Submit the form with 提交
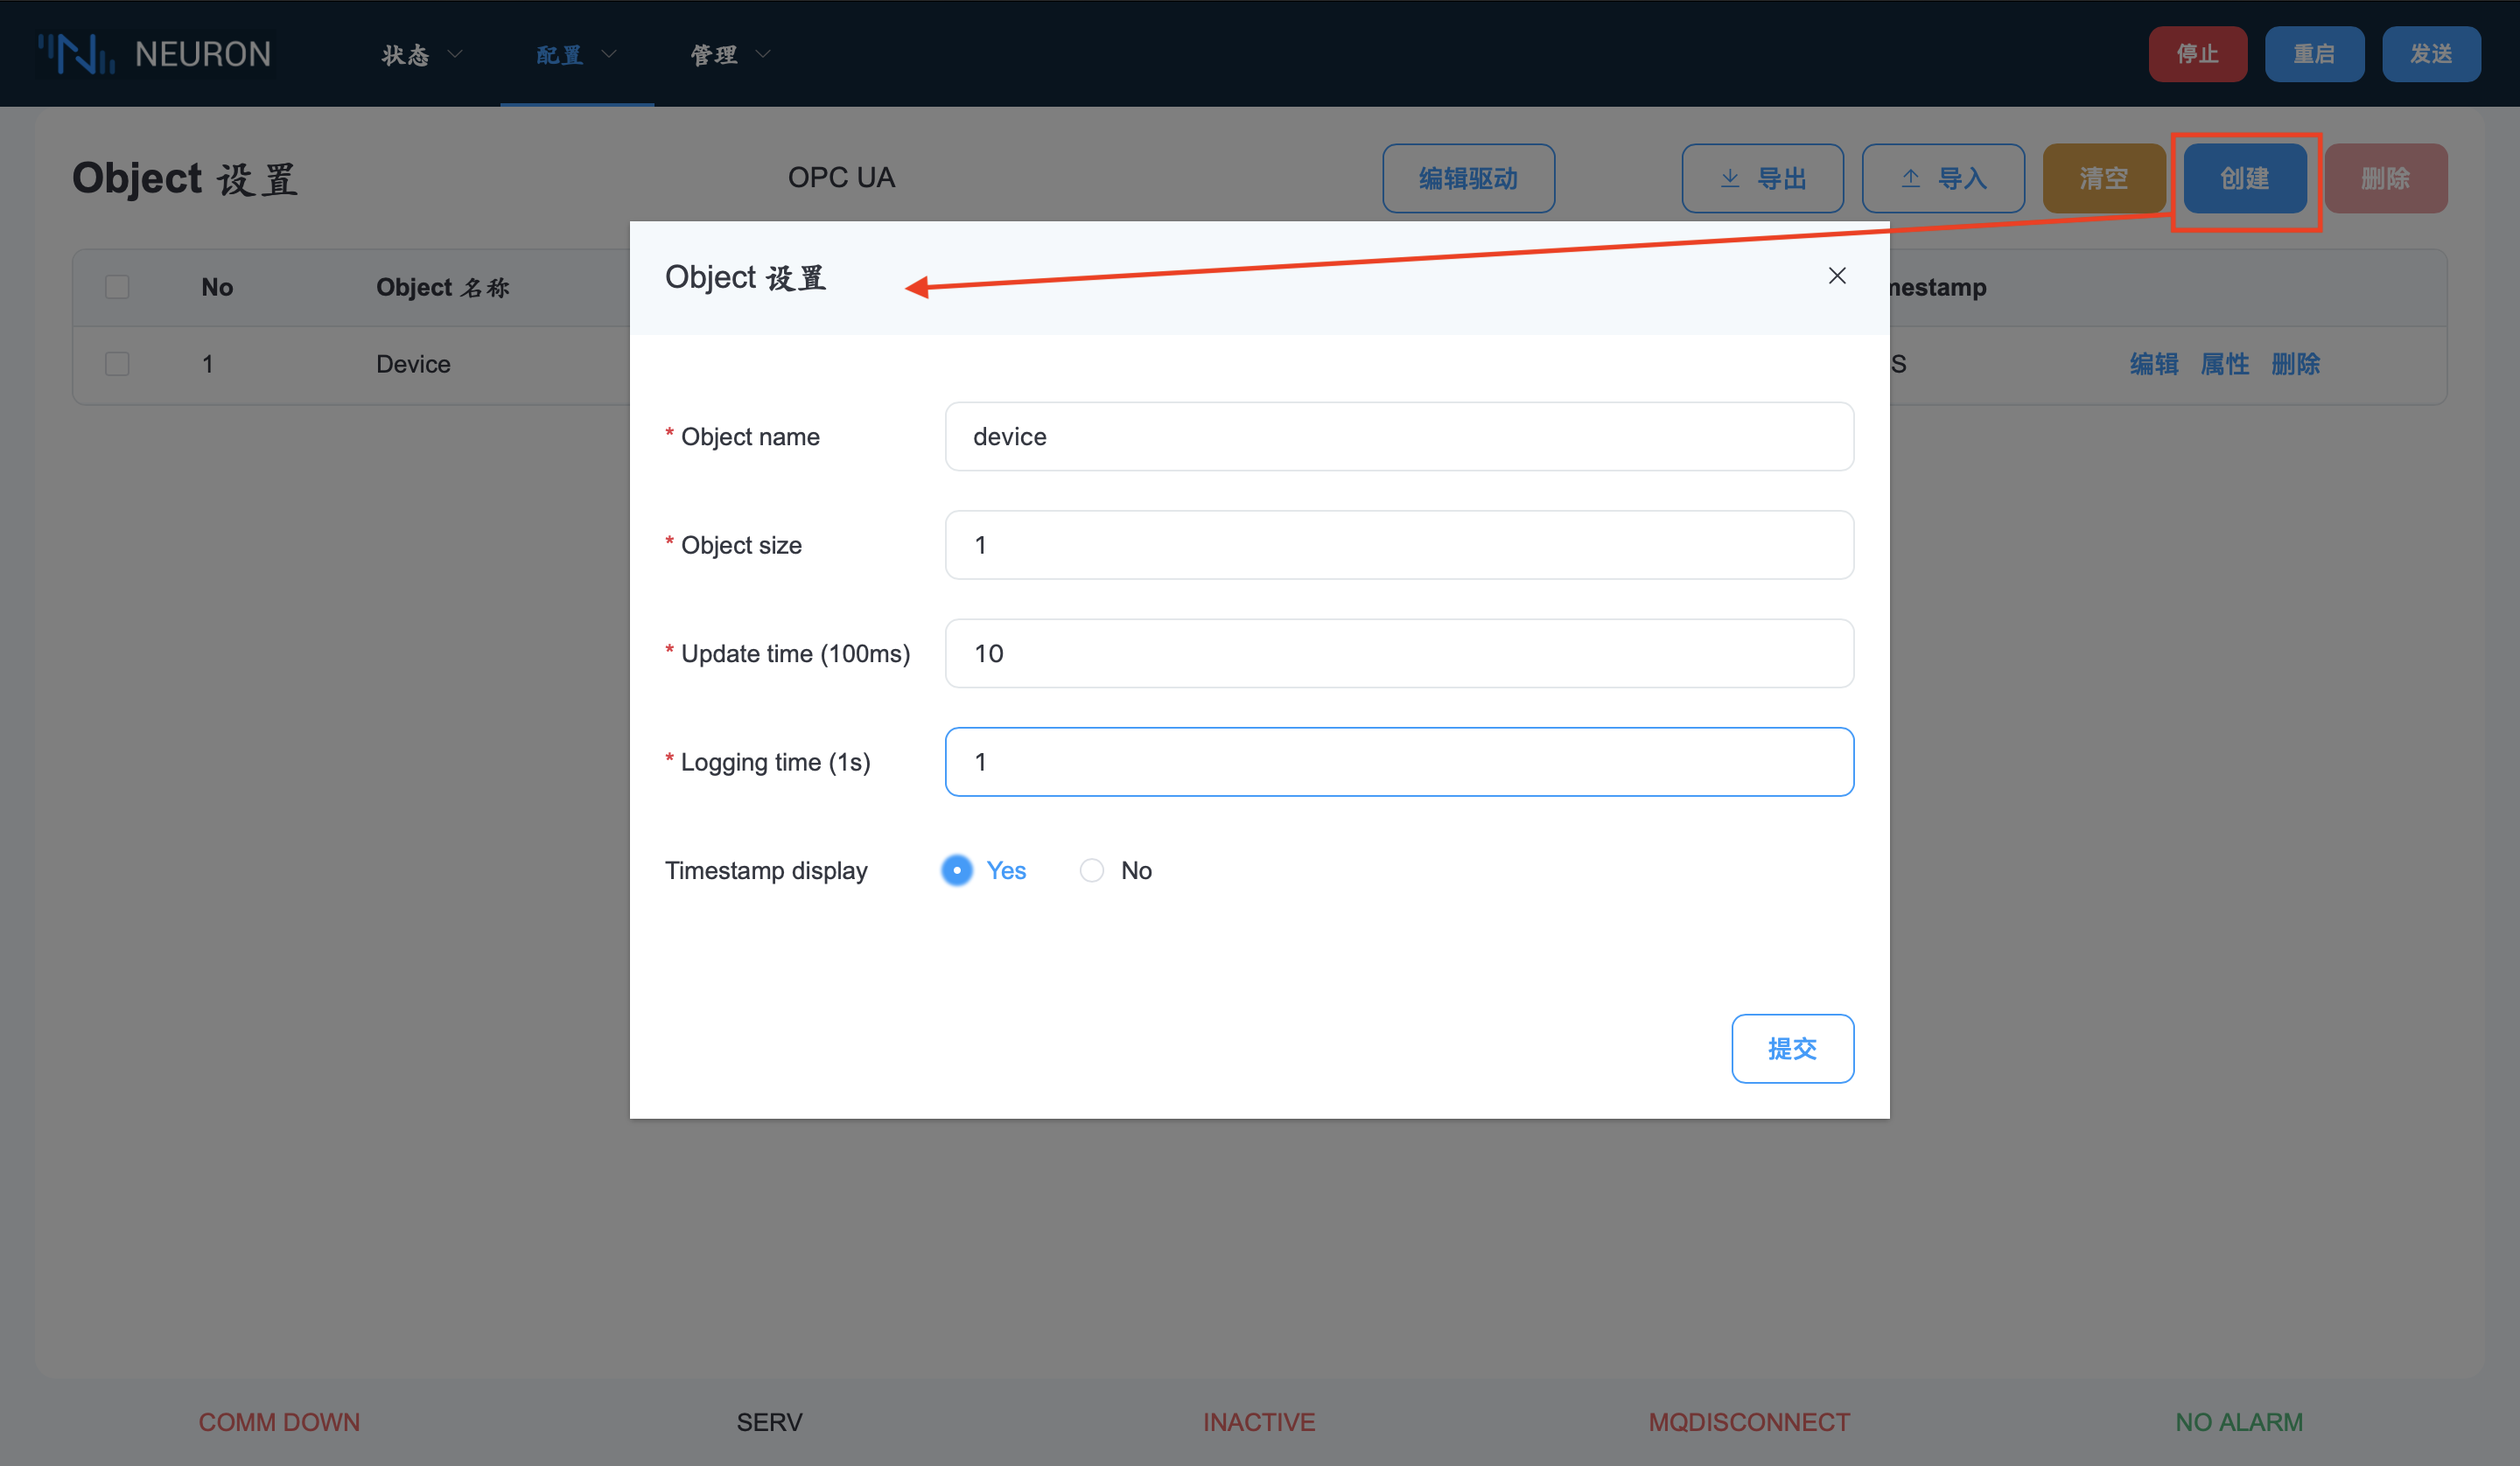 [x=1792, y=1048]
